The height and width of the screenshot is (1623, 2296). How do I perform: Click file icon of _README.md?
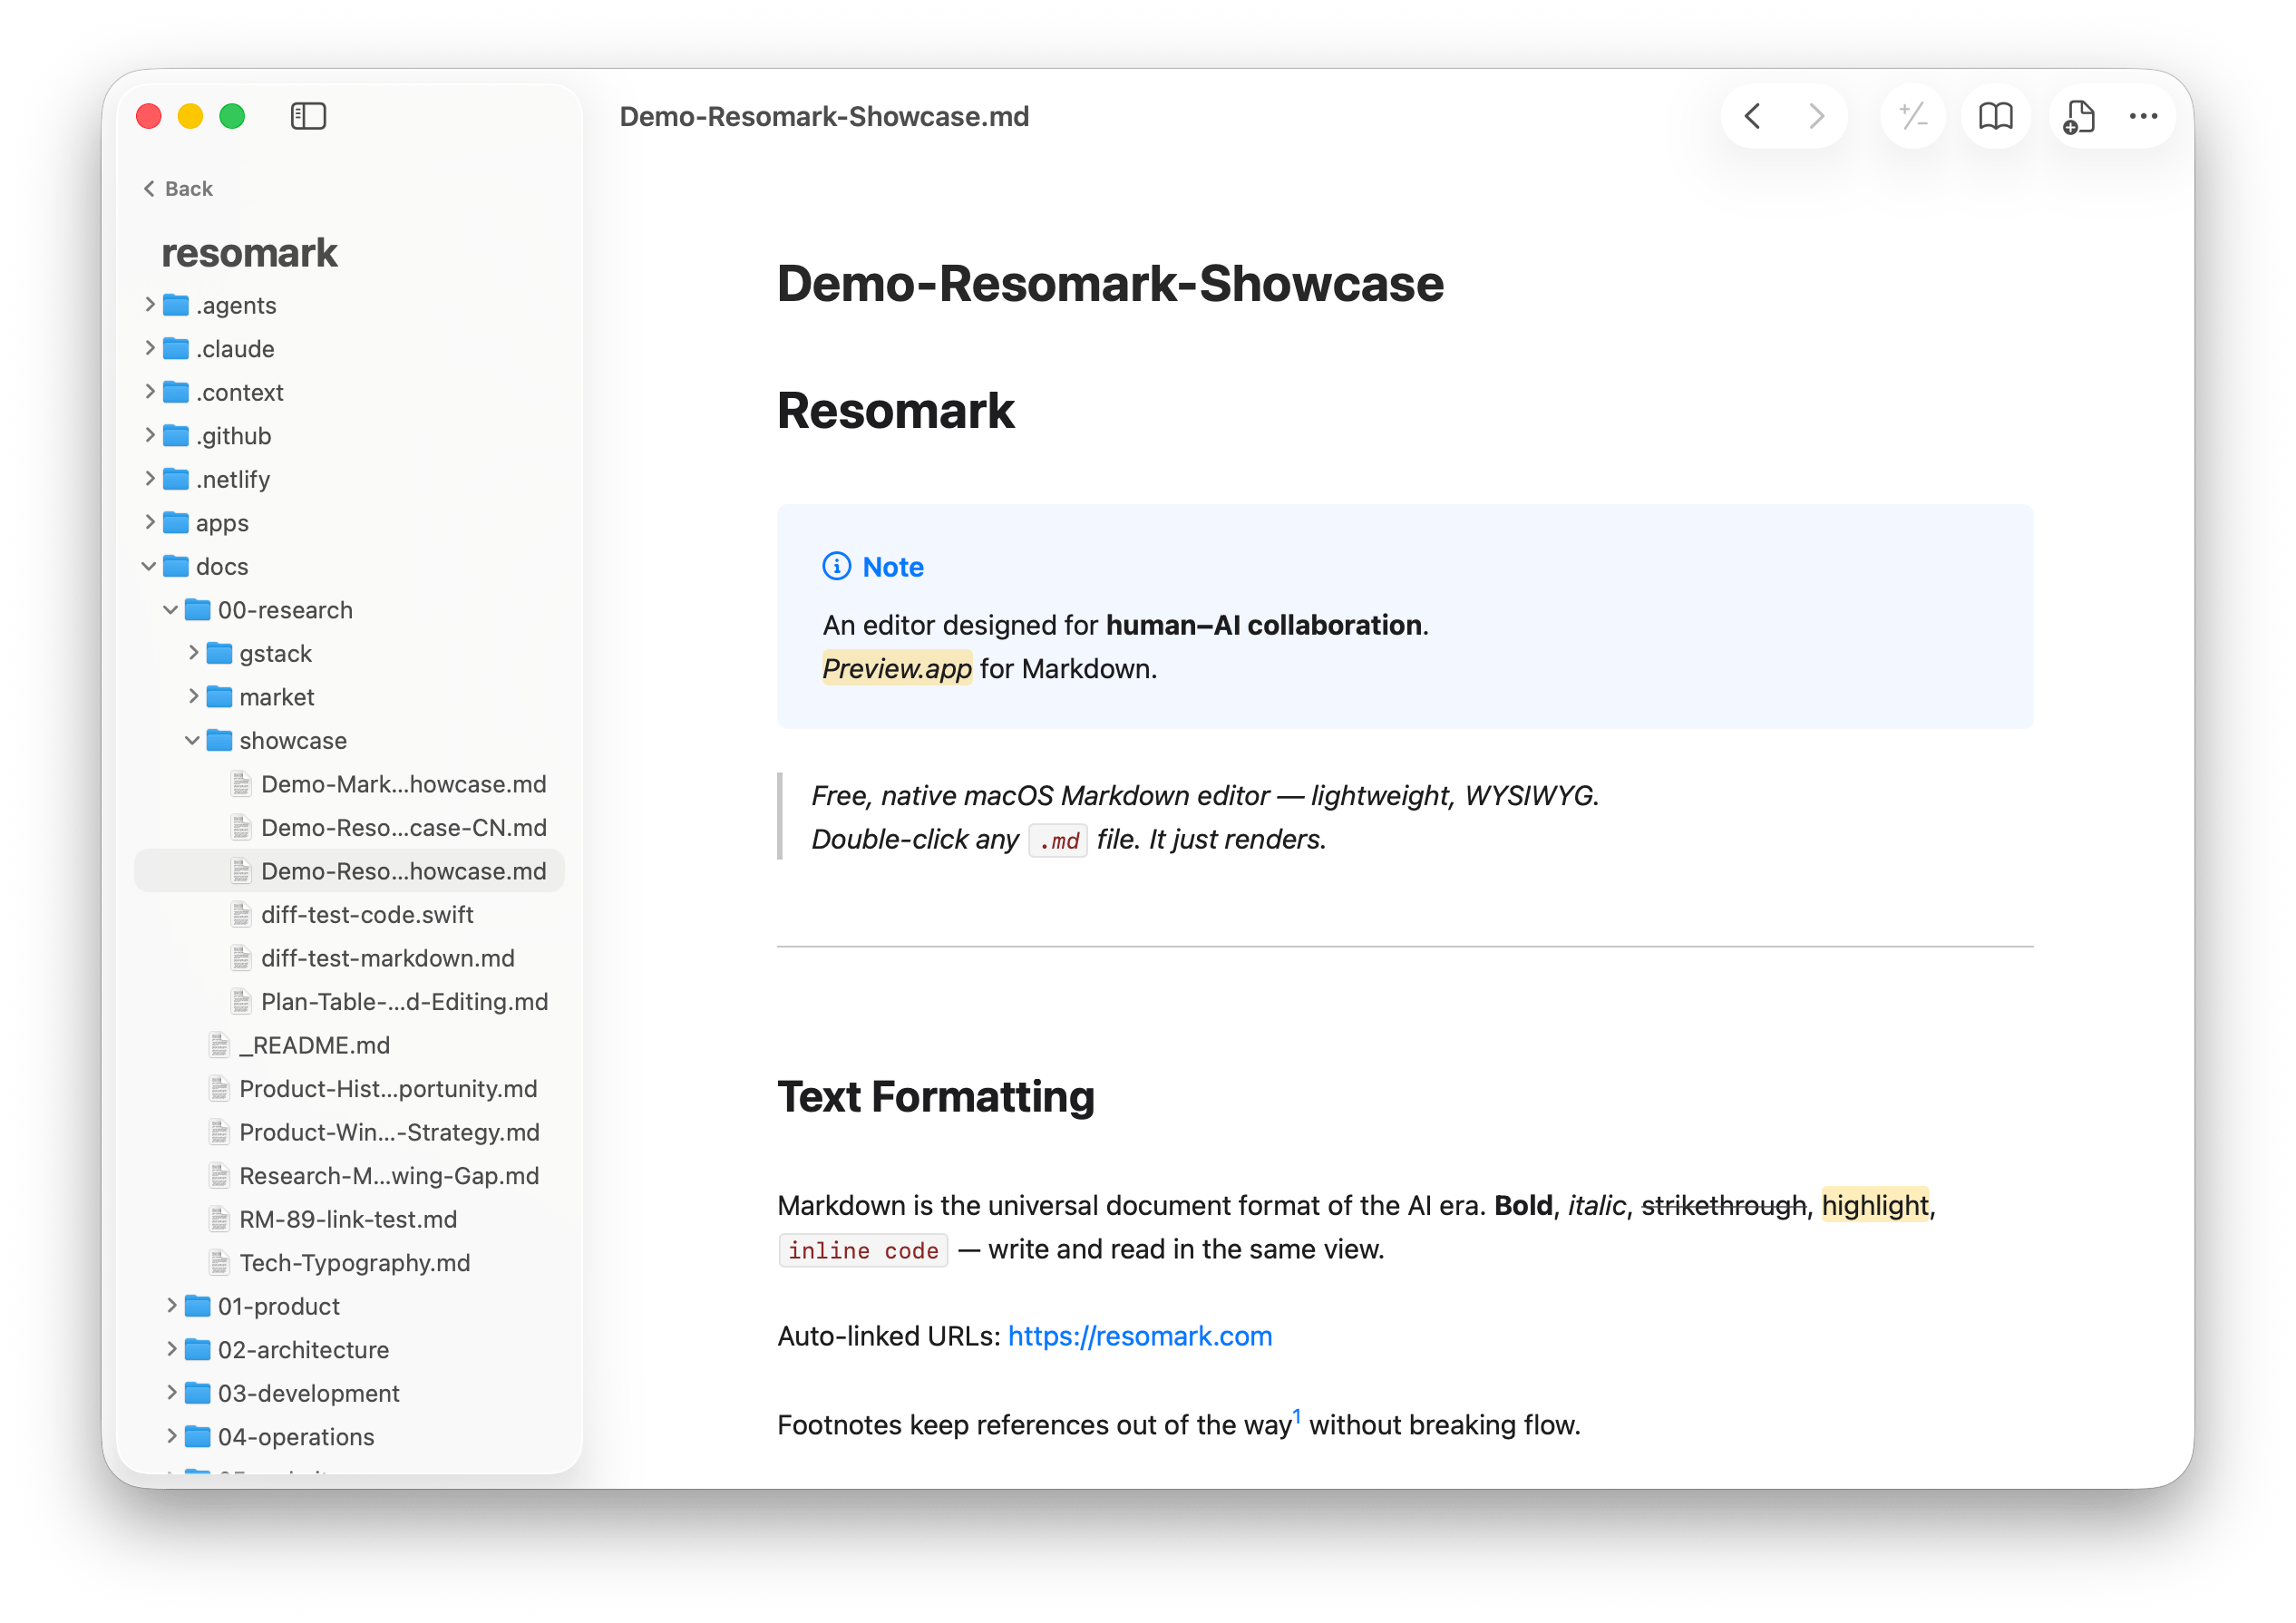pyautogui.click(x=219, y=1045)
